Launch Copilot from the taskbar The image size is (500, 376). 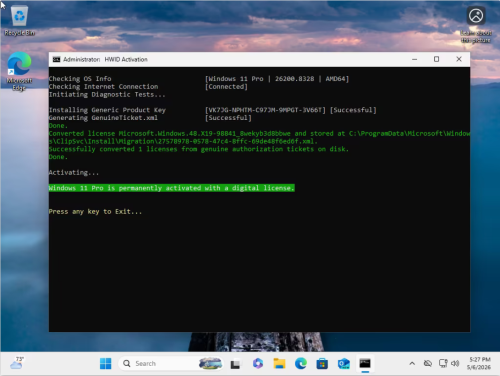pyautogui.click(x=258, y=363)
